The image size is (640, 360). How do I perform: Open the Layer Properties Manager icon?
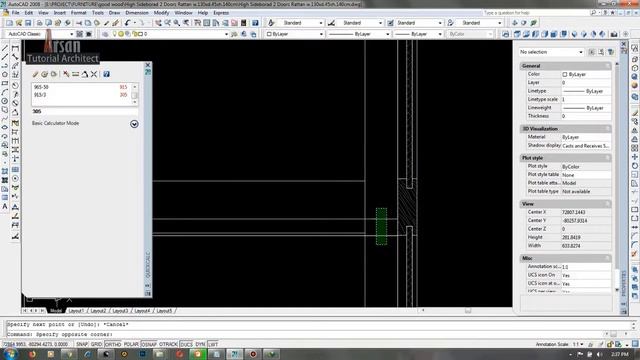click(105, 34)
